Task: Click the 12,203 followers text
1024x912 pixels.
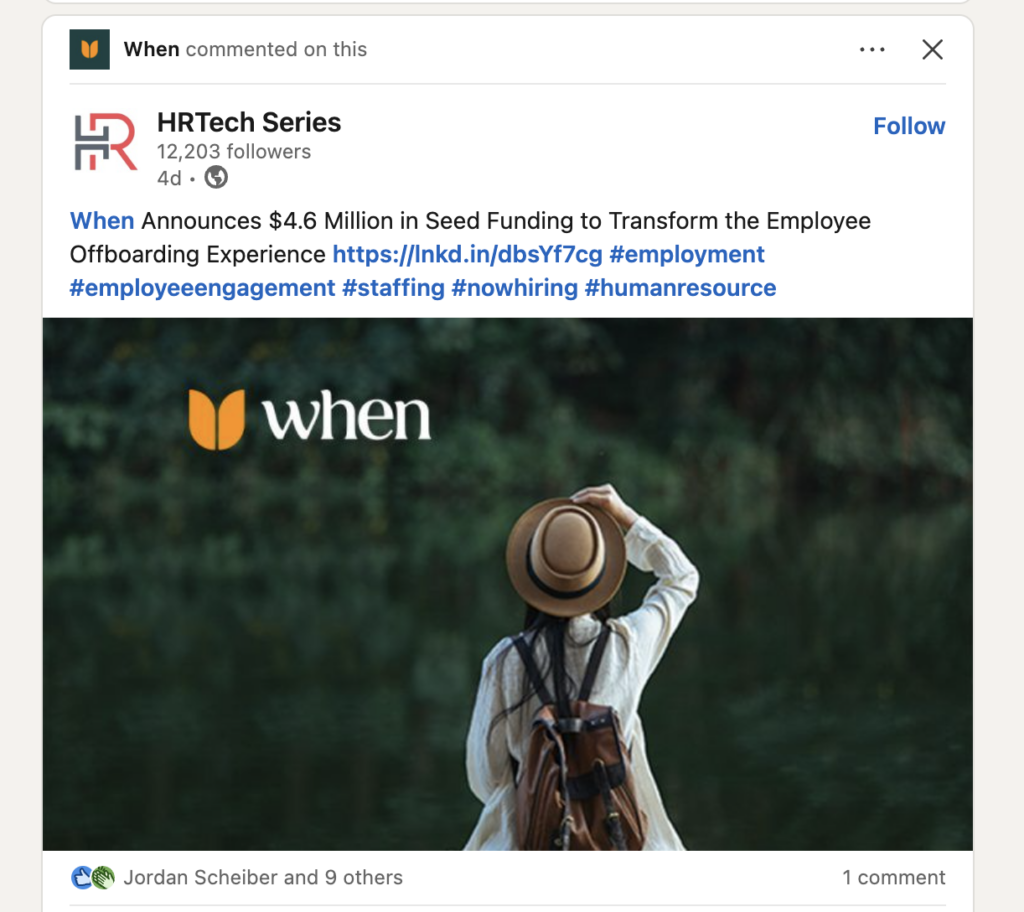Action: 234,152
